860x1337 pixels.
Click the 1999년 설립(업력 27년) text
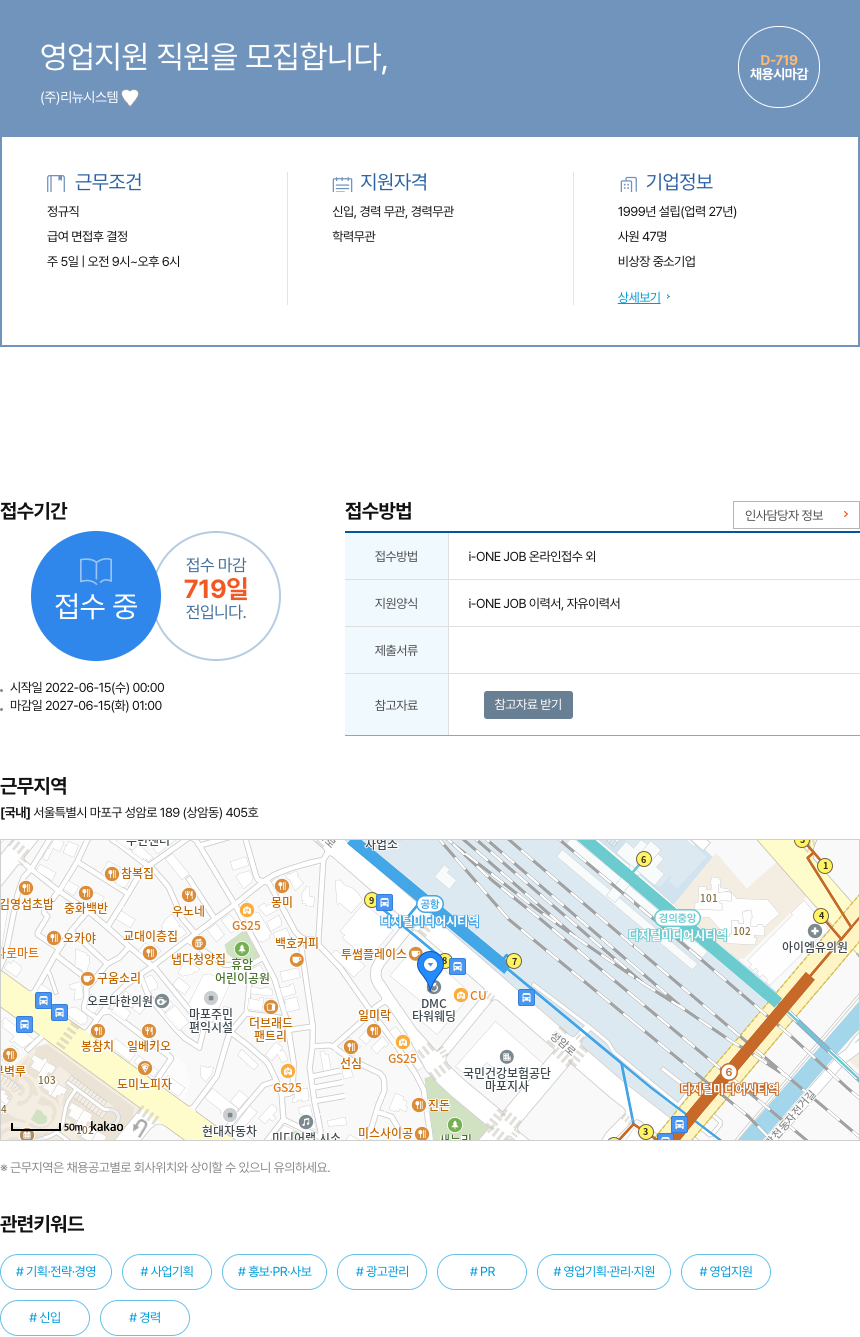coord(677,211)
